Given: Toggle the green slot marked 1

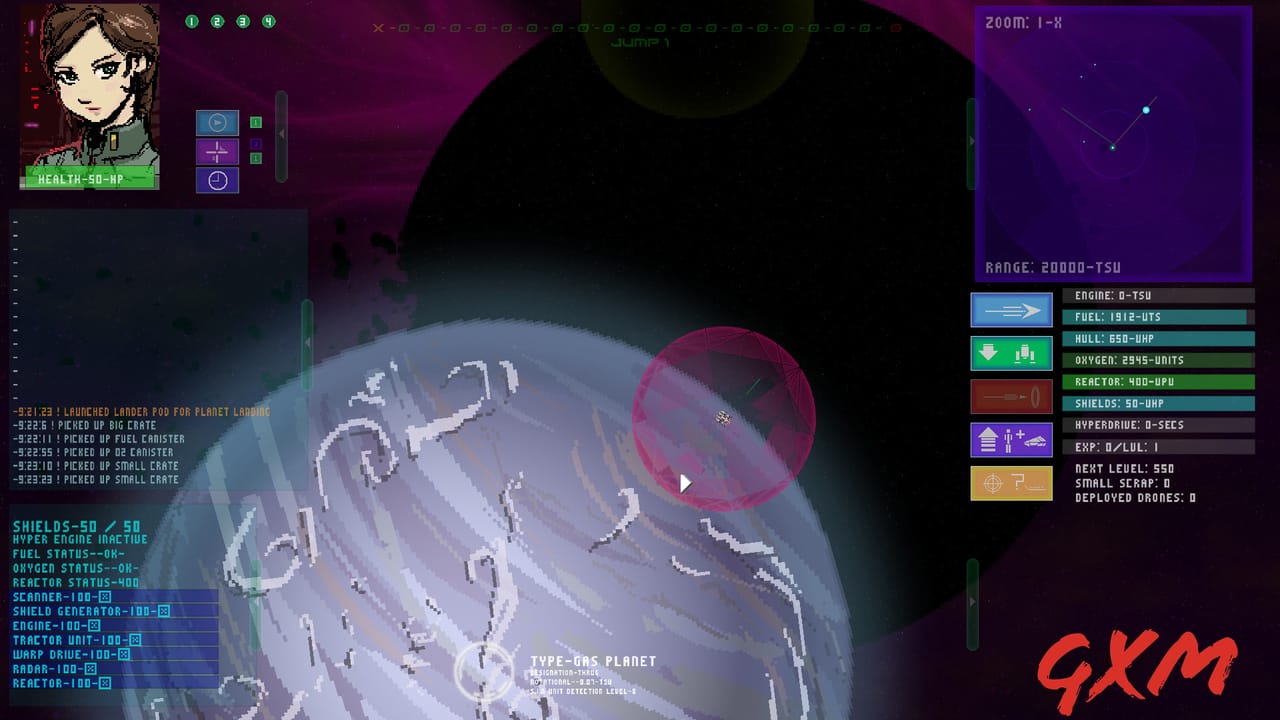Looking at the screenshot, I should 256,122.
